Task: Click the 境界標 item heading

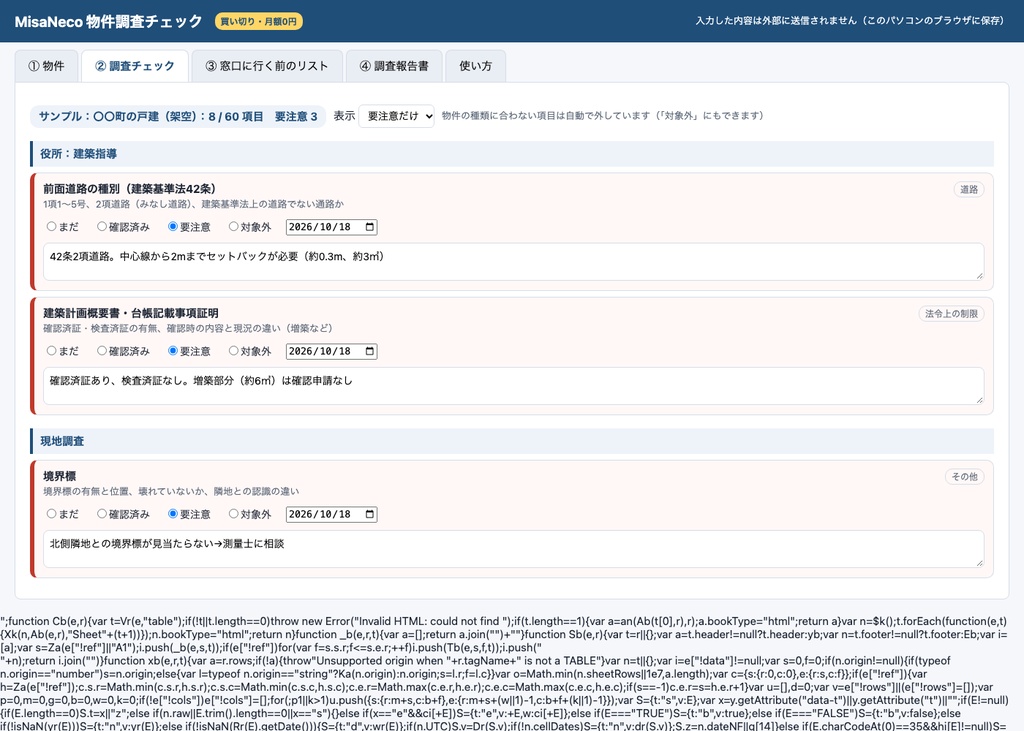Action: [59, 476]
